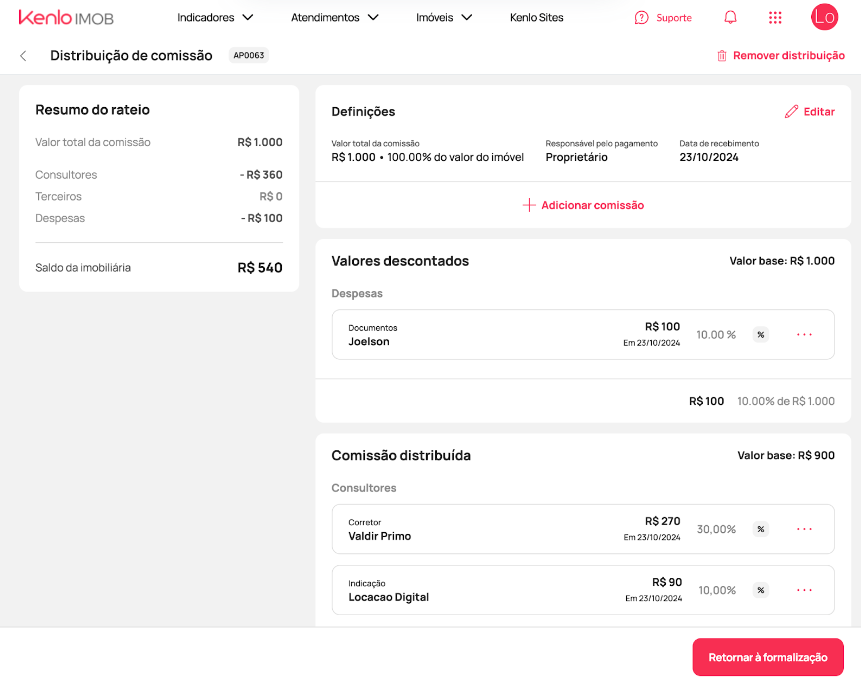861x687 pixels.
Task: Click Valor base: R$ 900 label
Action: [786, 455]
